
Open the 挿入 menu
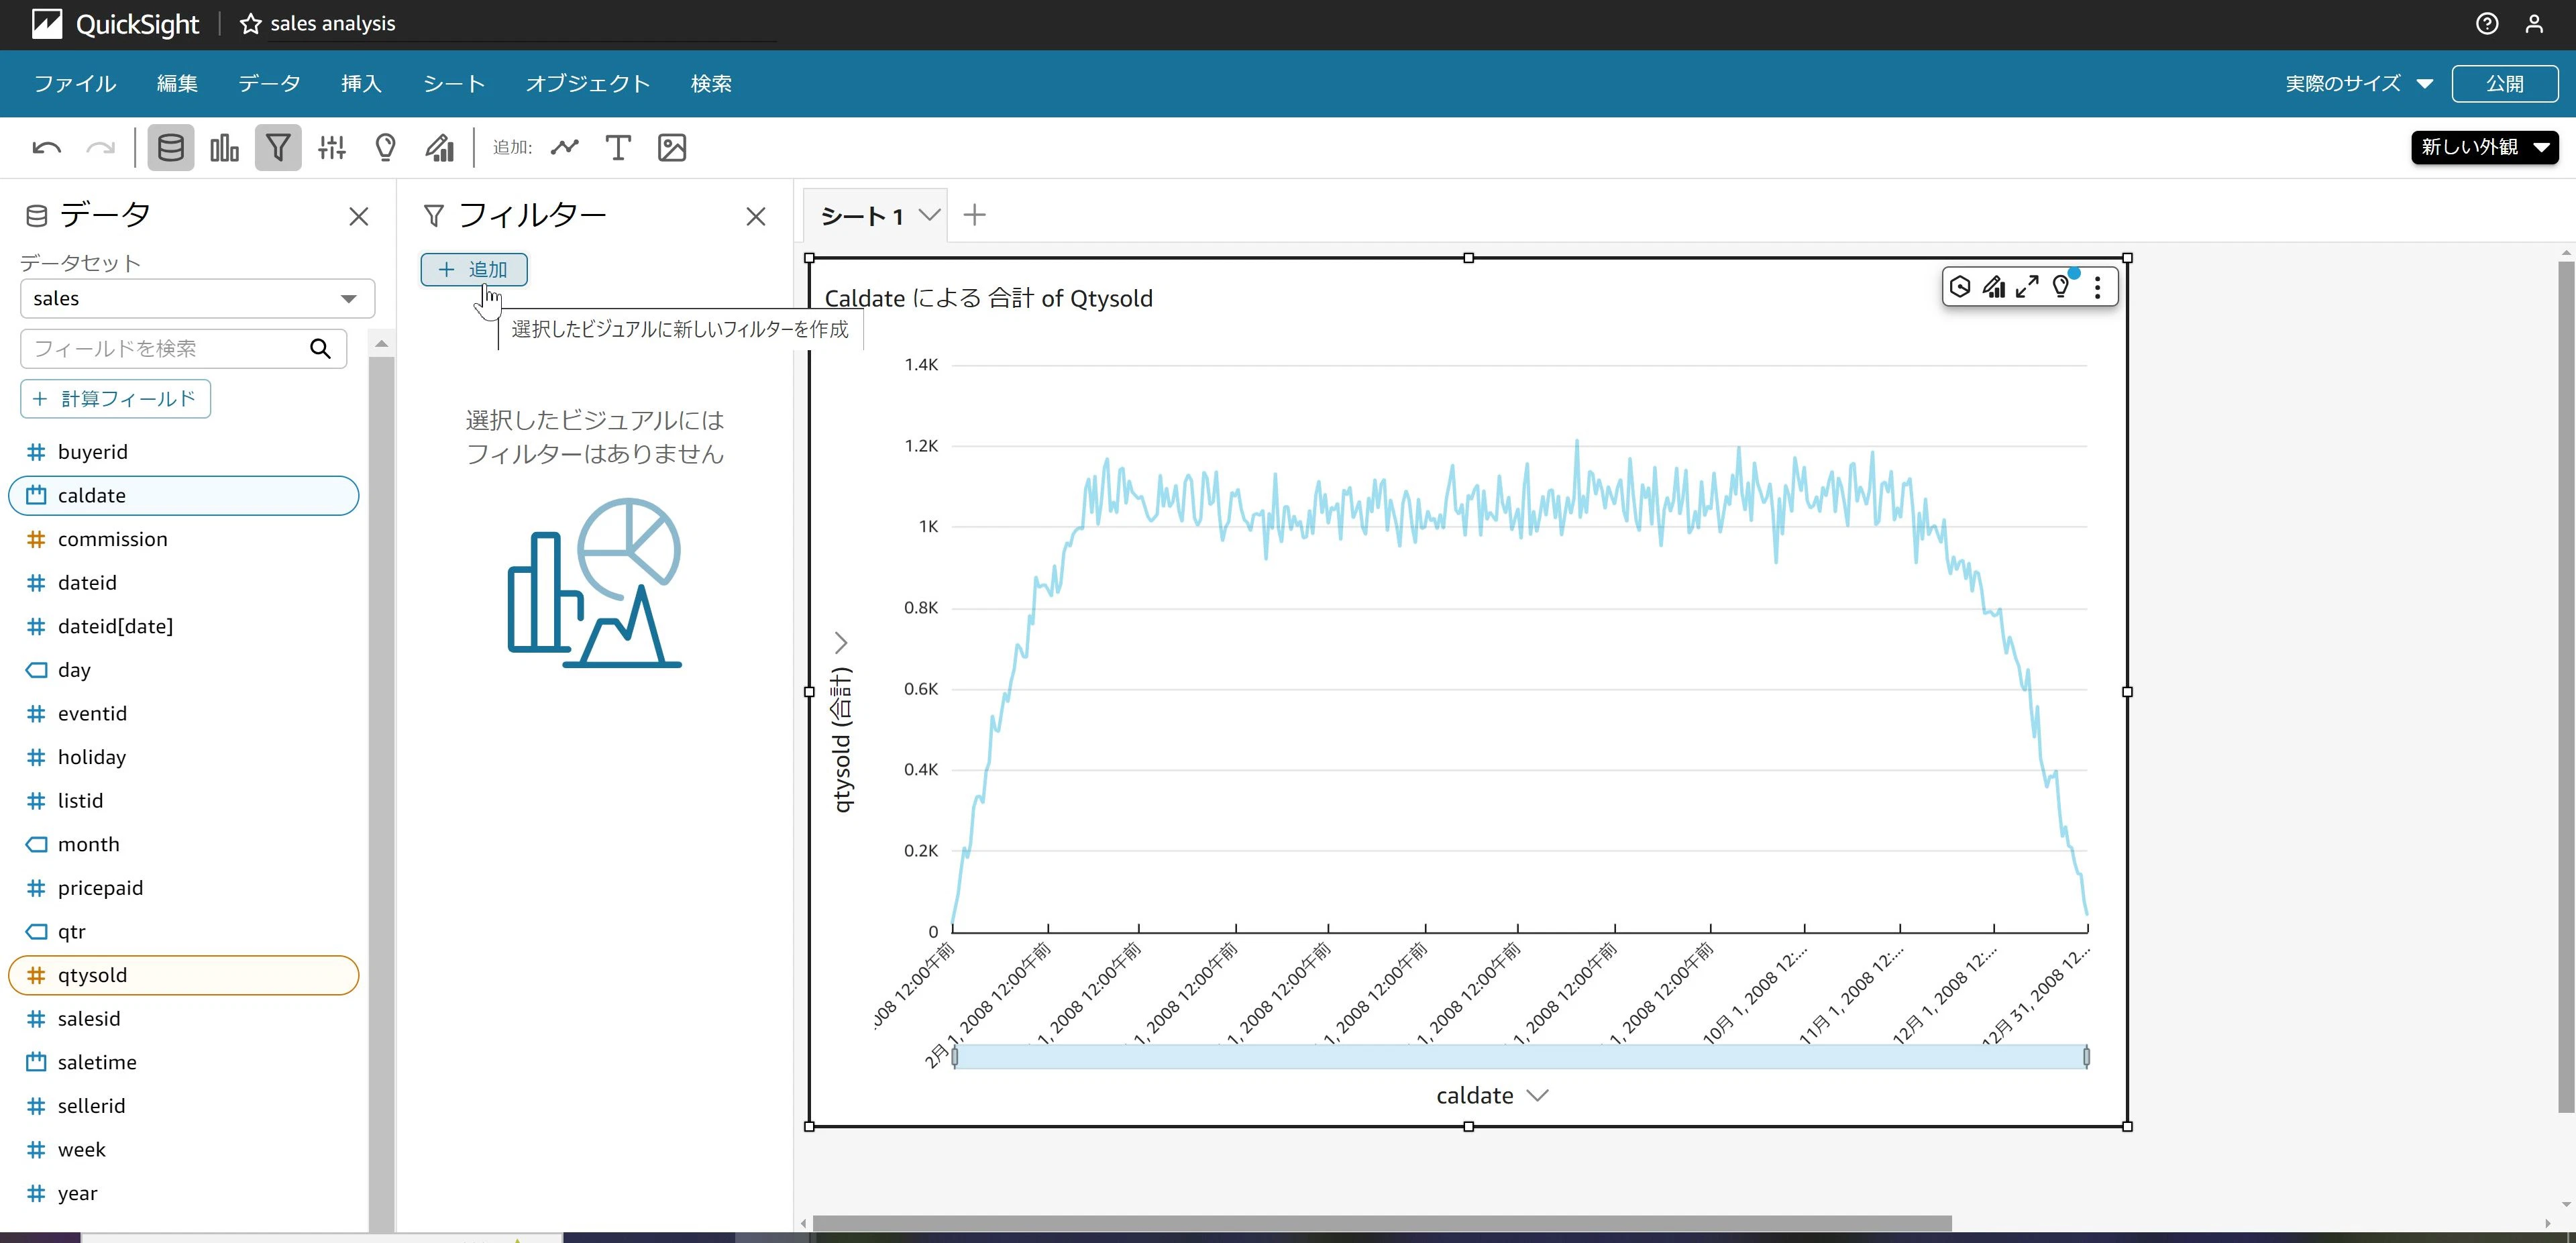coord(361,84)
